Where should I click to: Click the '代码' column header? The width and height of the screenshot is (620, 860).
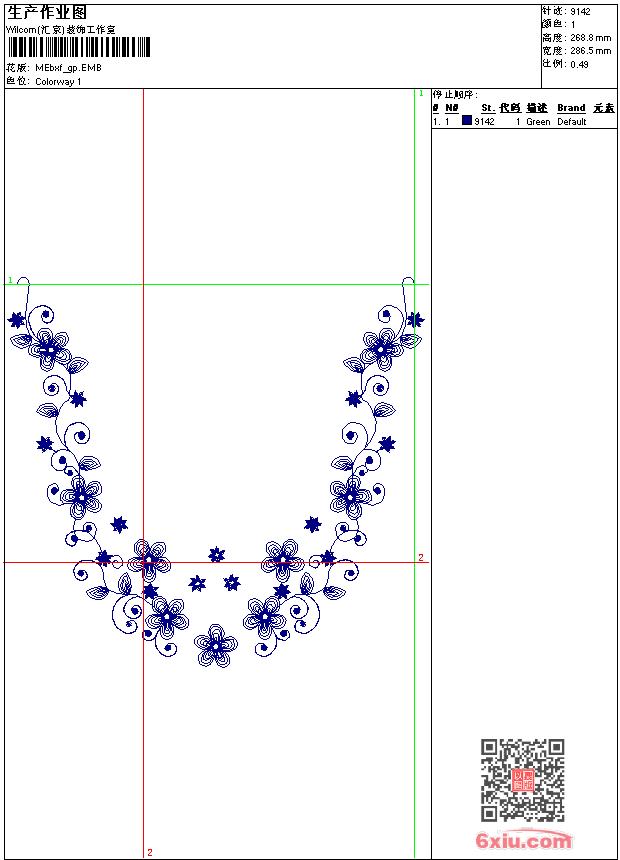pos(510,108)
